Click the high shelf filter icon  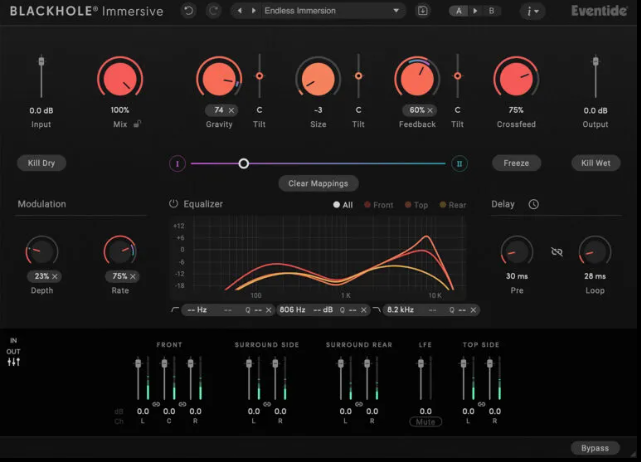(377, 310)
